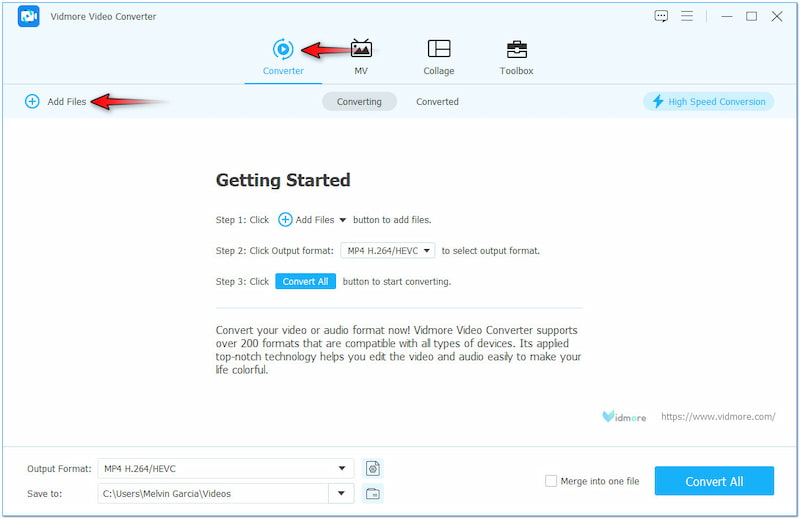Screen dimensions: 800x519
Task: Switch to the Converted tab
Action: point(437,101)
